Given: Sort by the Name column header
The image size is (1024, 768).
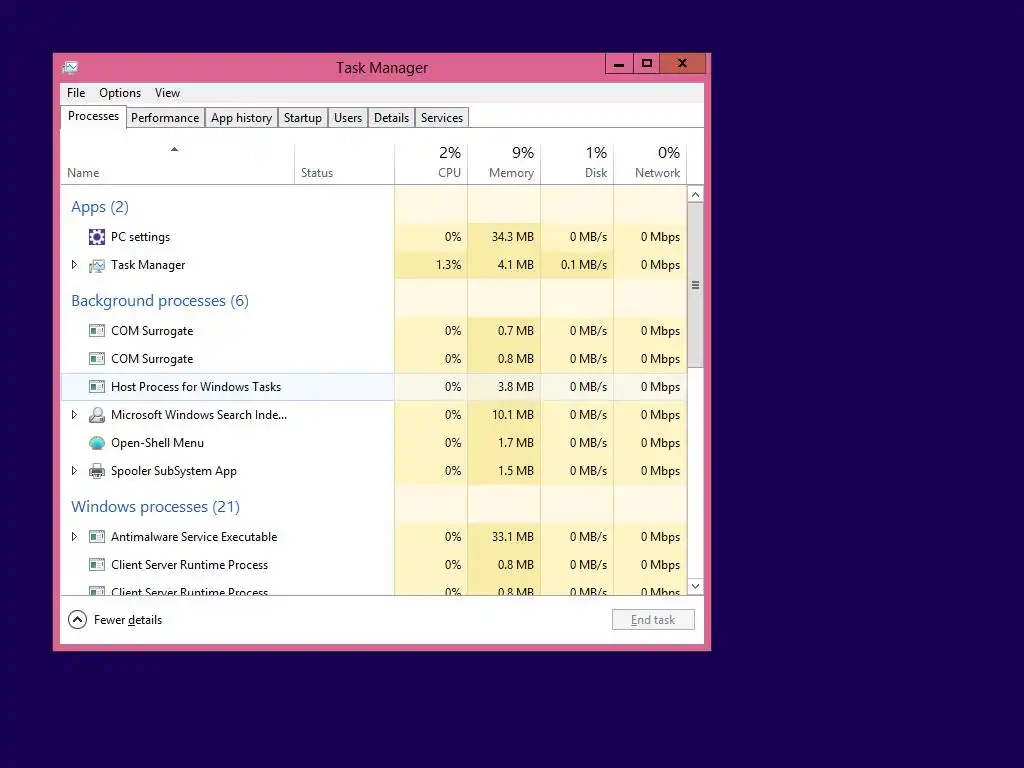Looking at the screenshot, I should [x=178, y=163].
